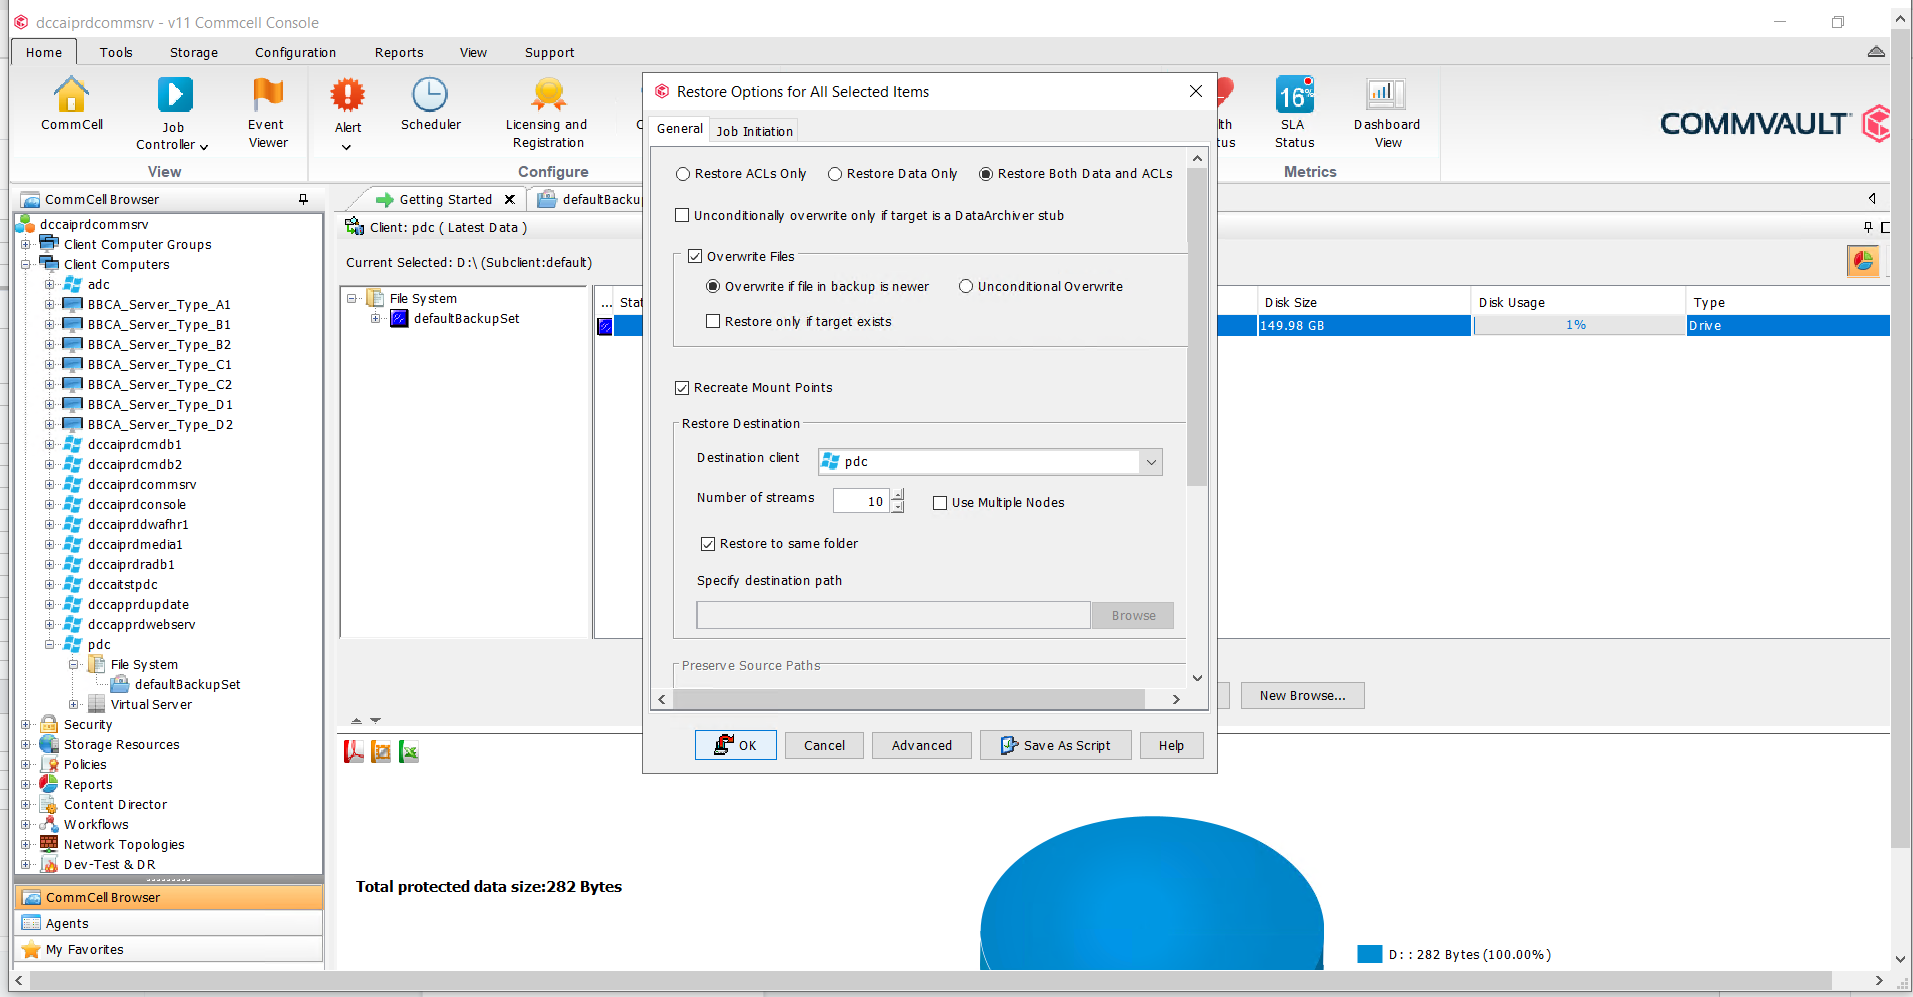This screenshot has height=997, width=1913.
Task: Select the Storage Resources icon
Action: coord(49,744)
